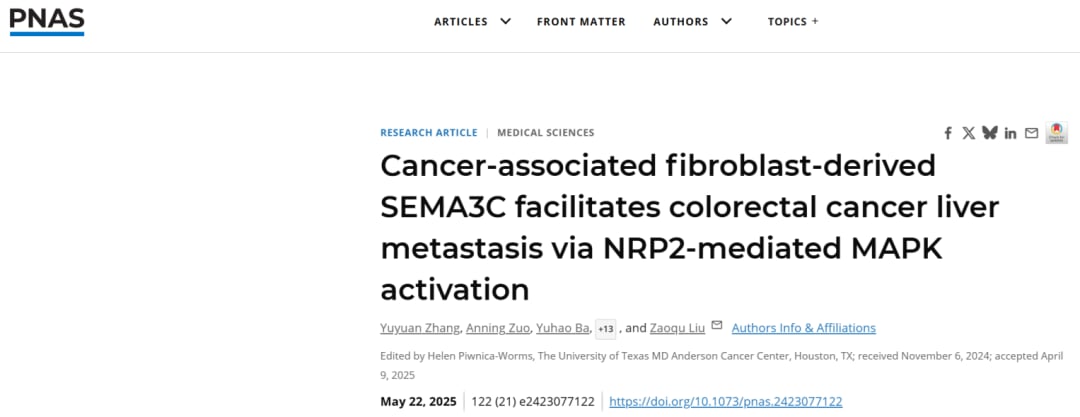Viewport: 1080px width, 417px height.
Task: Show the +13 hidden authors
Action: point(606,329)
